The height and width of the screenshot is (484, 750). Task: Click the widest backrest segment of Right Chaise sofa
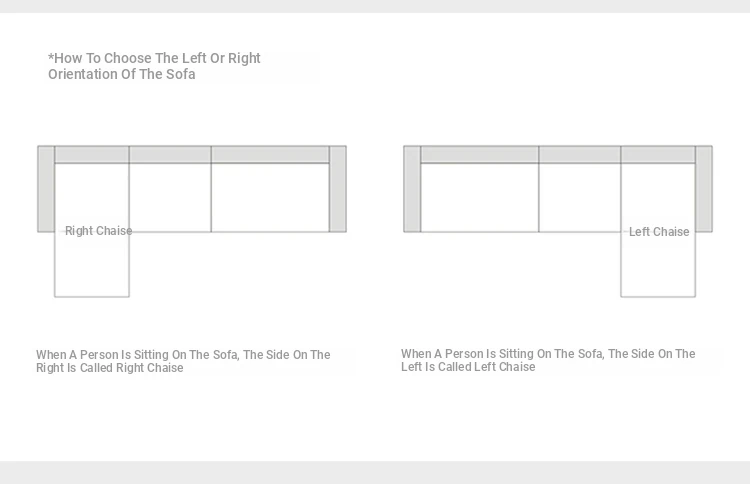pos(270,155)
